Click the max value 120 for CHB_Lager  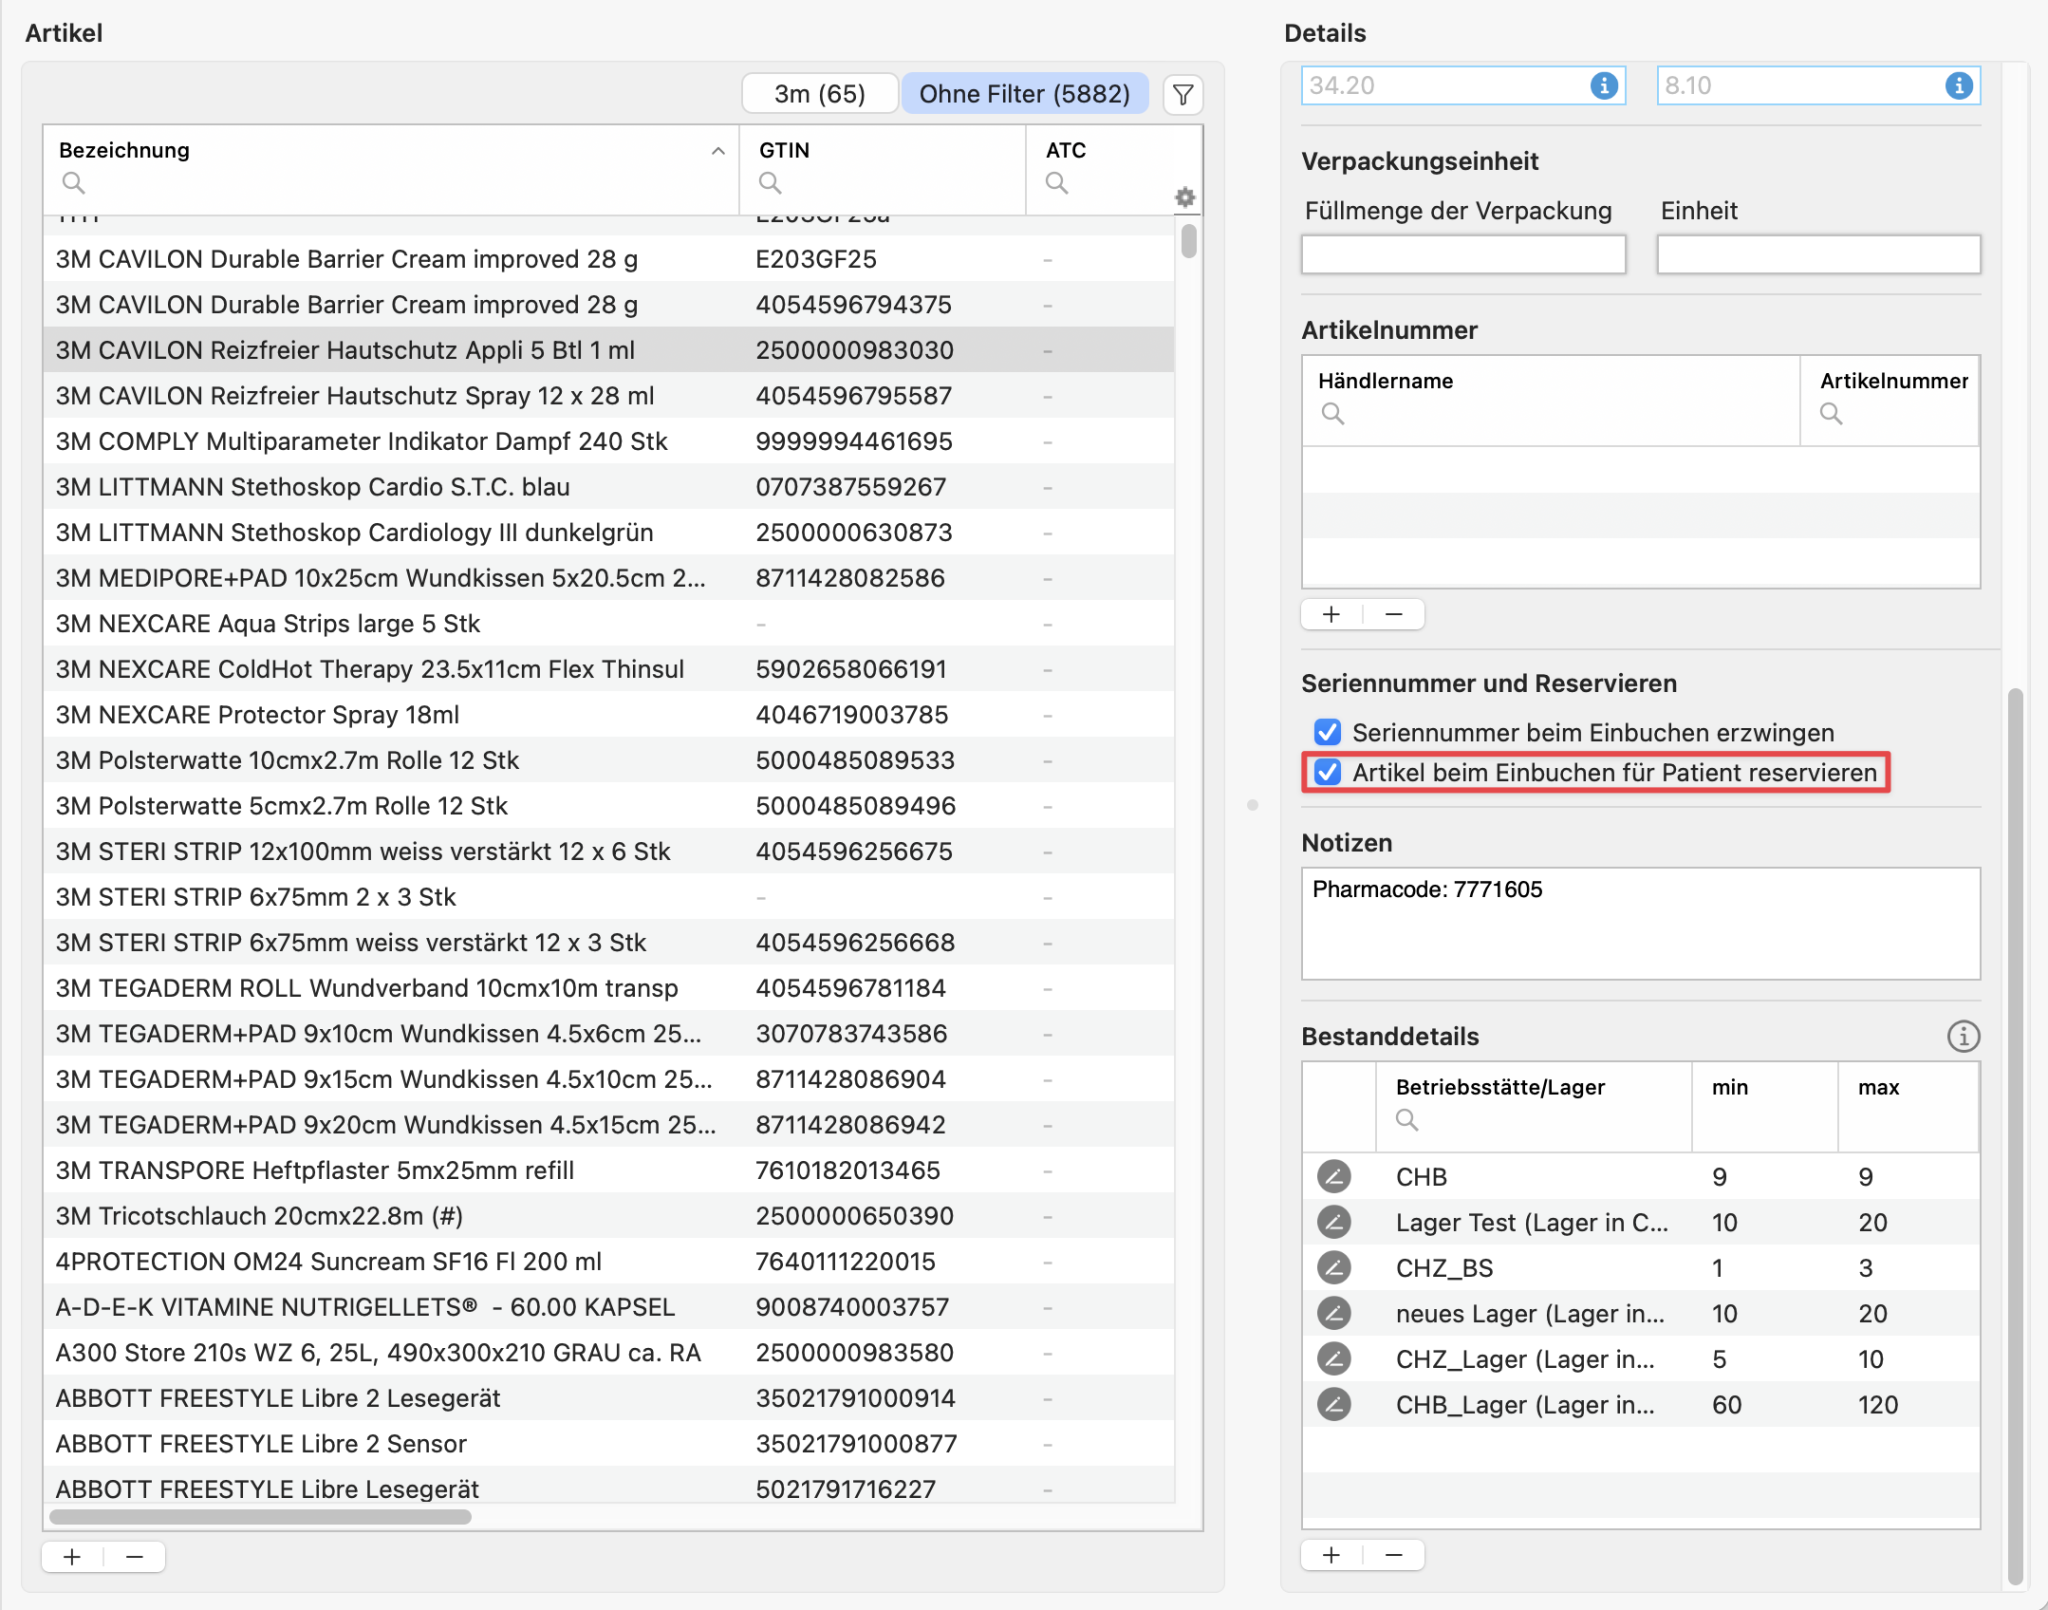pyautogui.click(x=1878, y=1405)
